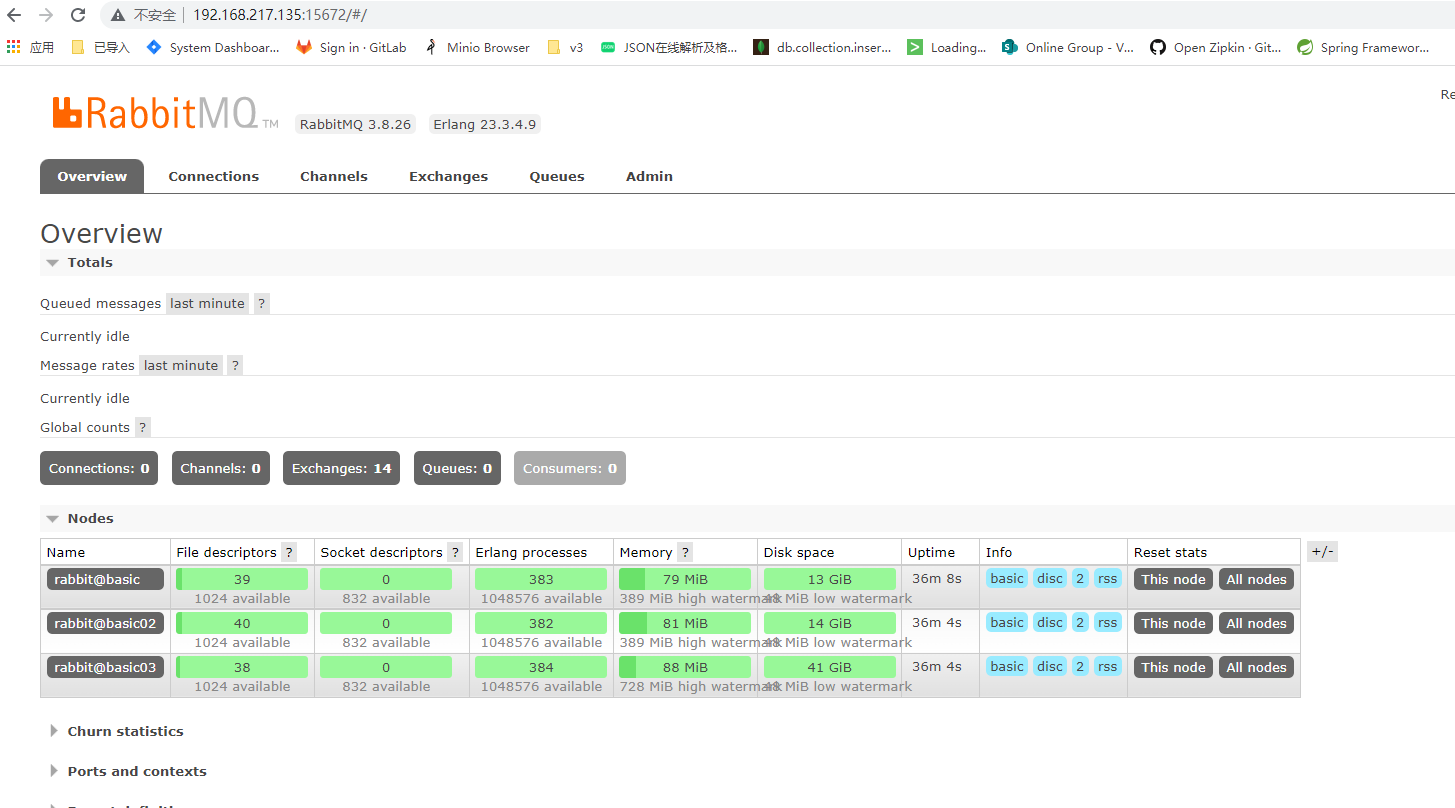
Task: Click rabbit@basic memory bar 79 MiB
Action: [685, 579]
